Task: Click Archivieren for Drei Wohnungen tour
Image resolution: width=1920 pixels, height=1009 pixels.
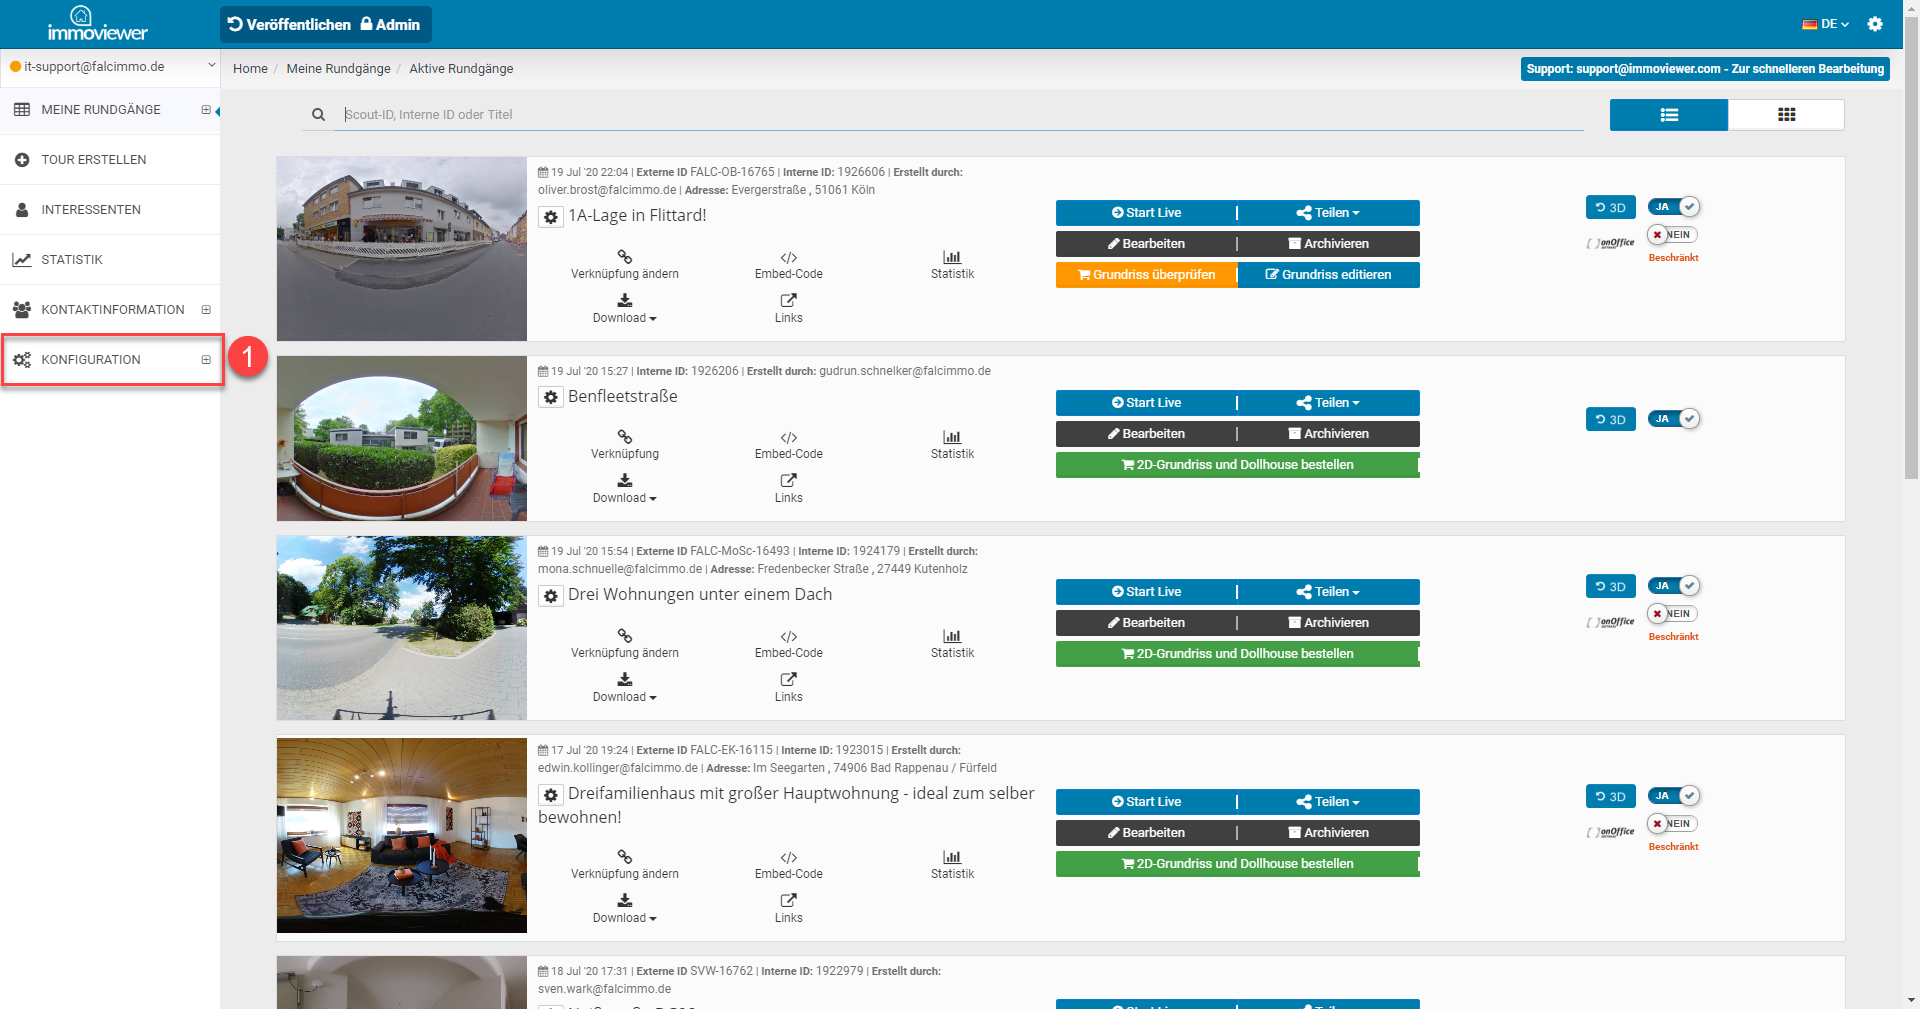Action: (x=1328, y=623)
